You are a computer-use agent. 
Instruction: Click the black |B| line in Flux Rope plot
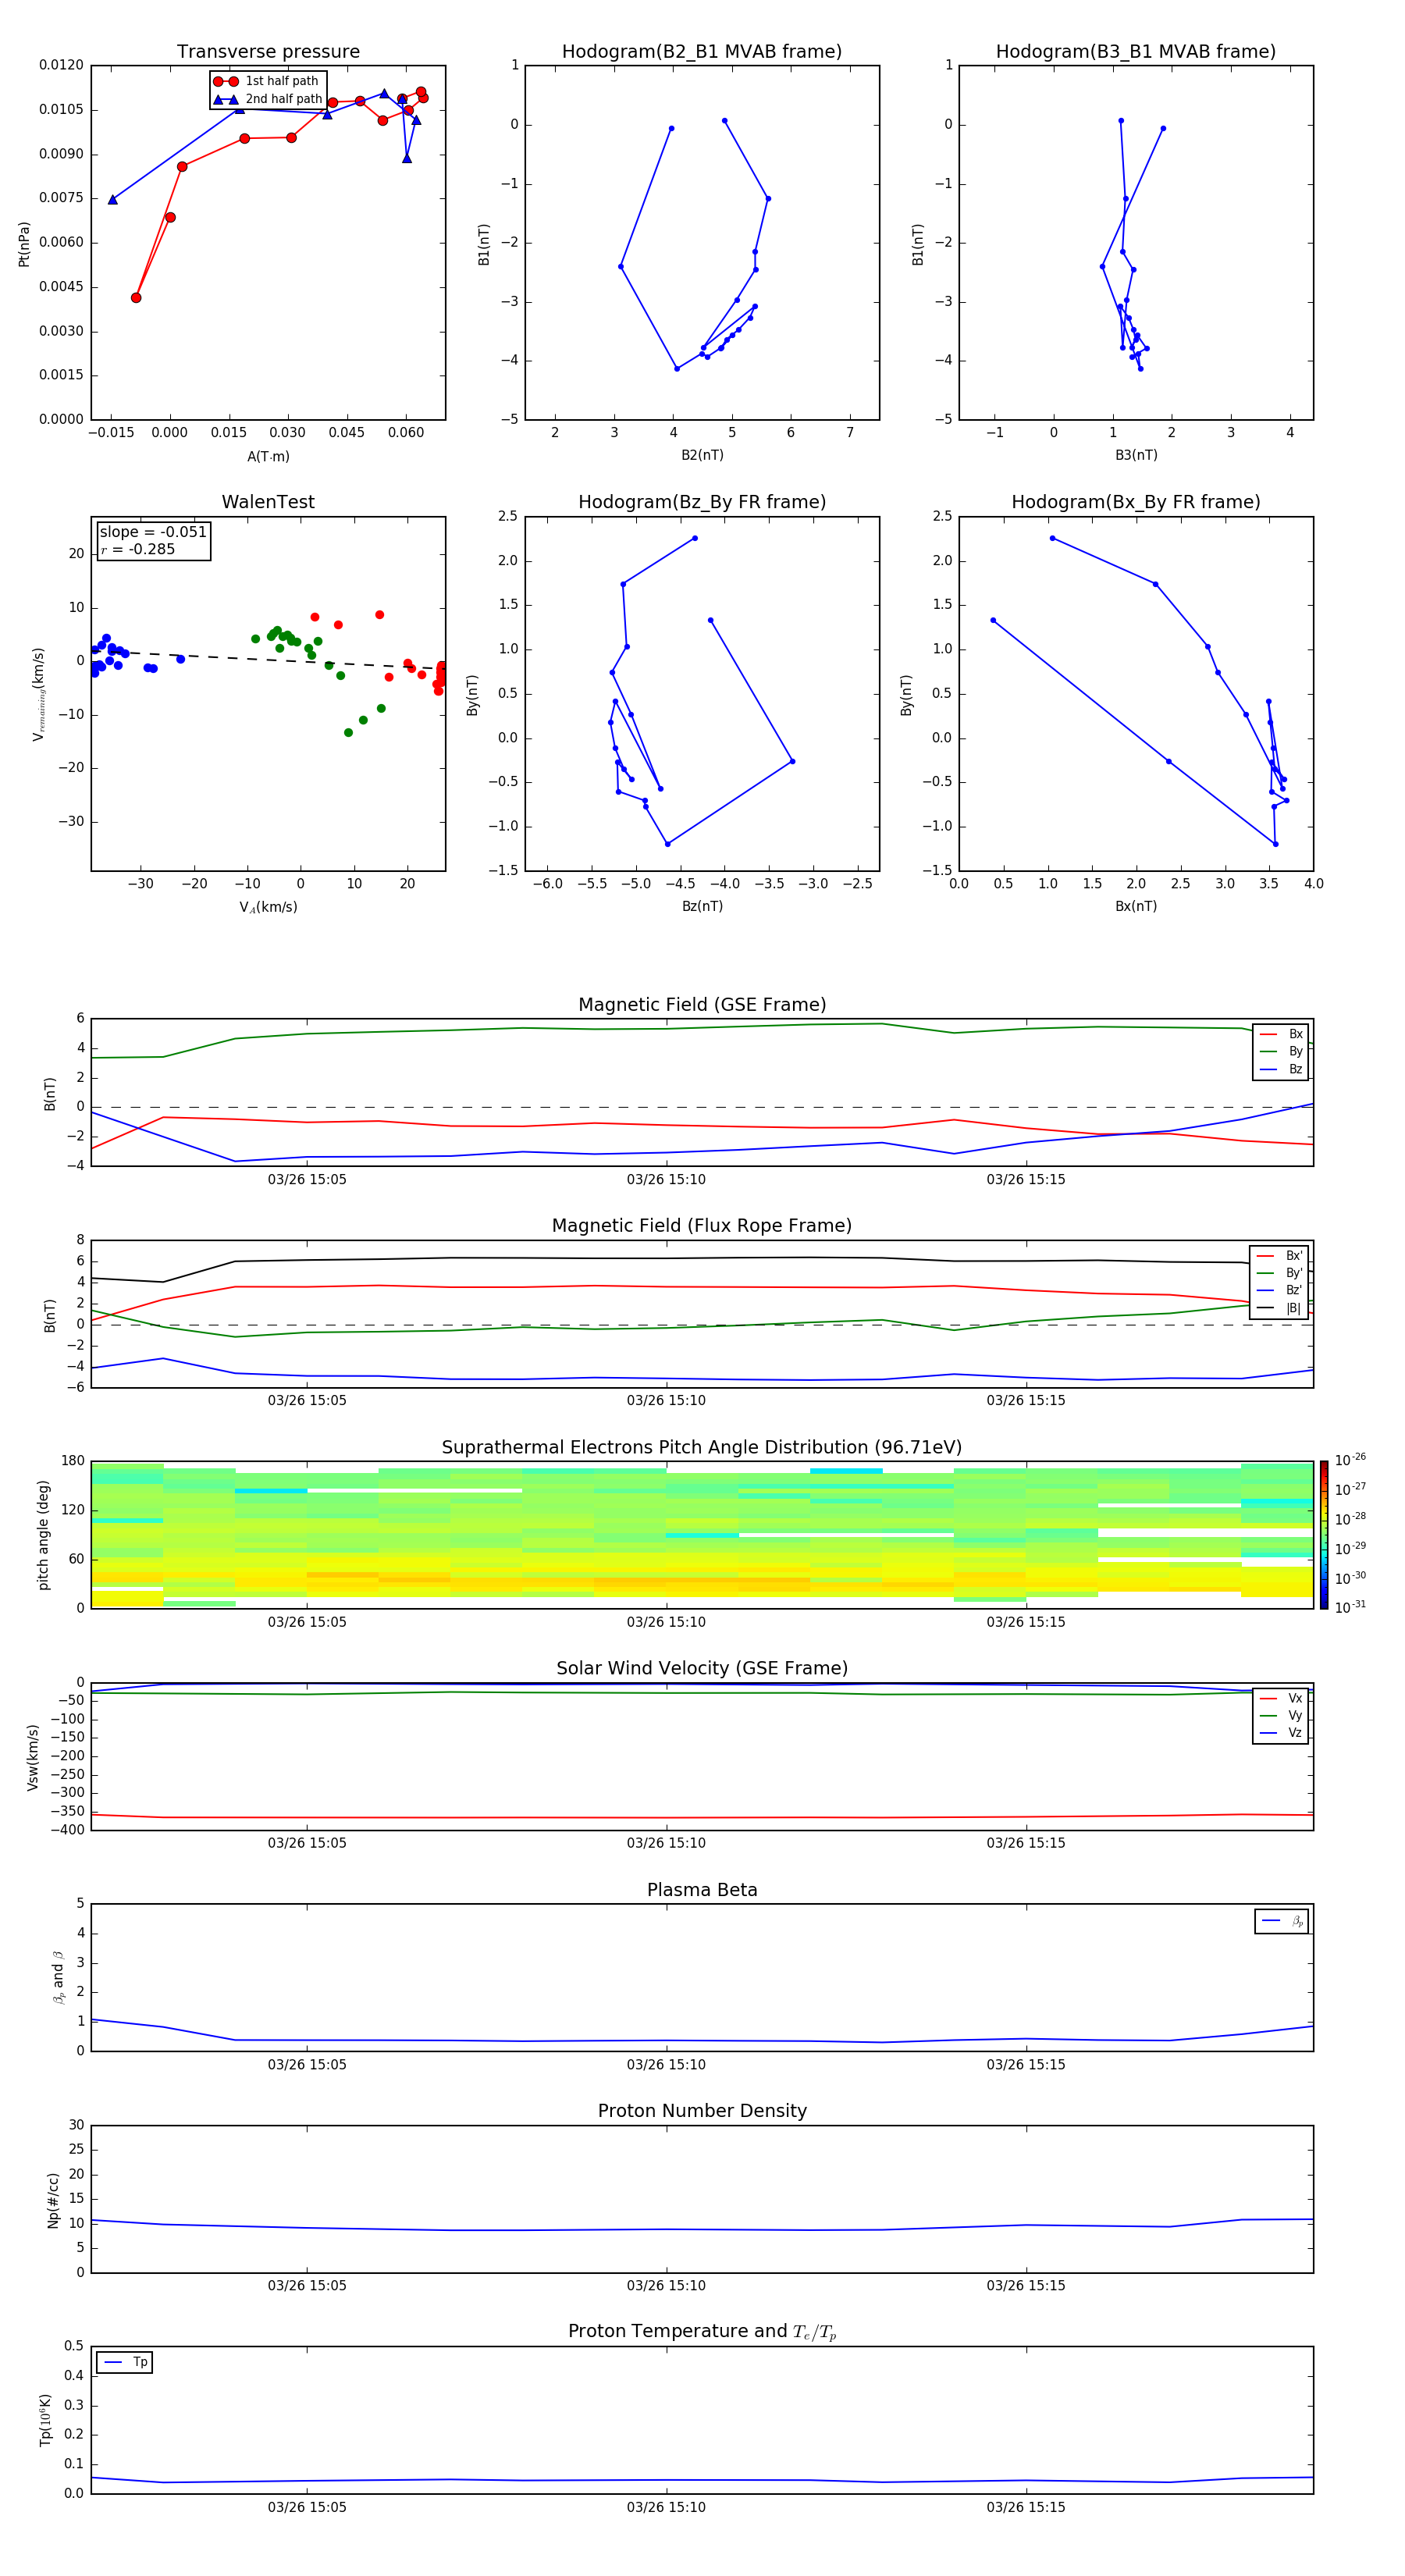700,1258
